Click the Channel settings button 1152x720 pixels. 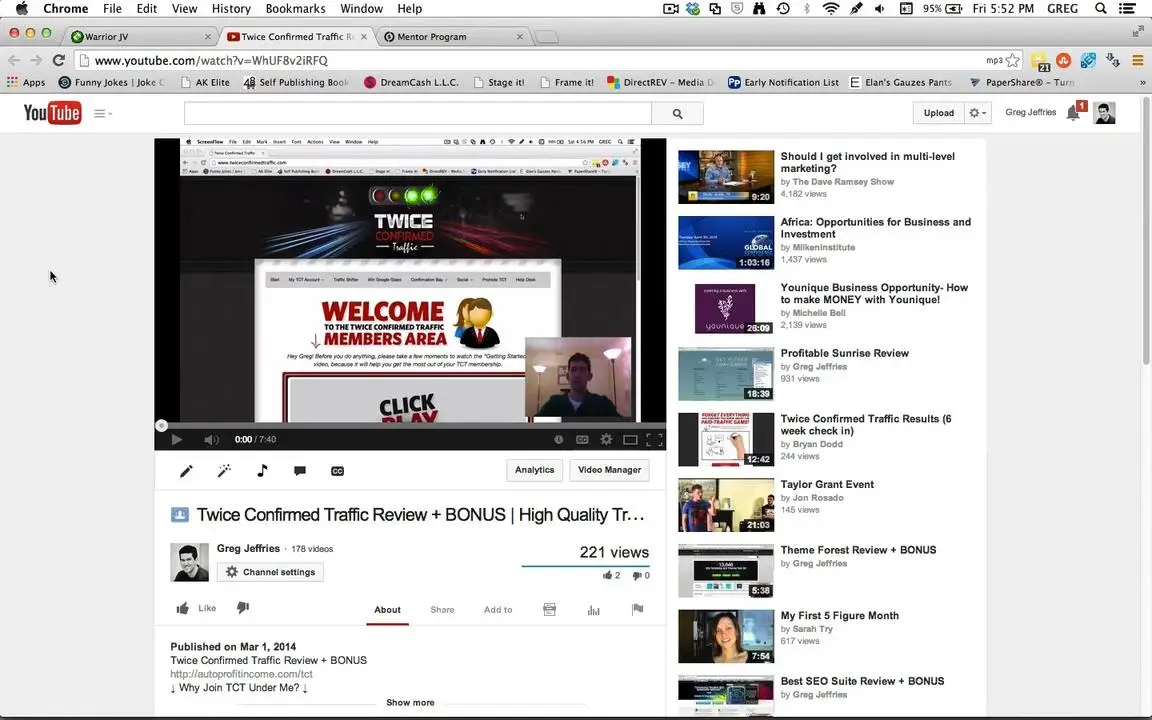(x=270, y=572)
